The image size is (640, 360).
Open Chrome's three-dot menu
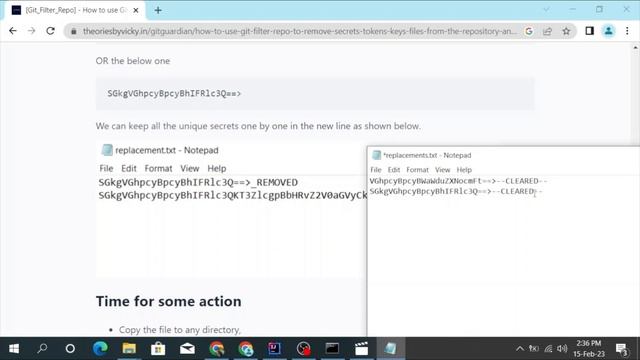627,31
